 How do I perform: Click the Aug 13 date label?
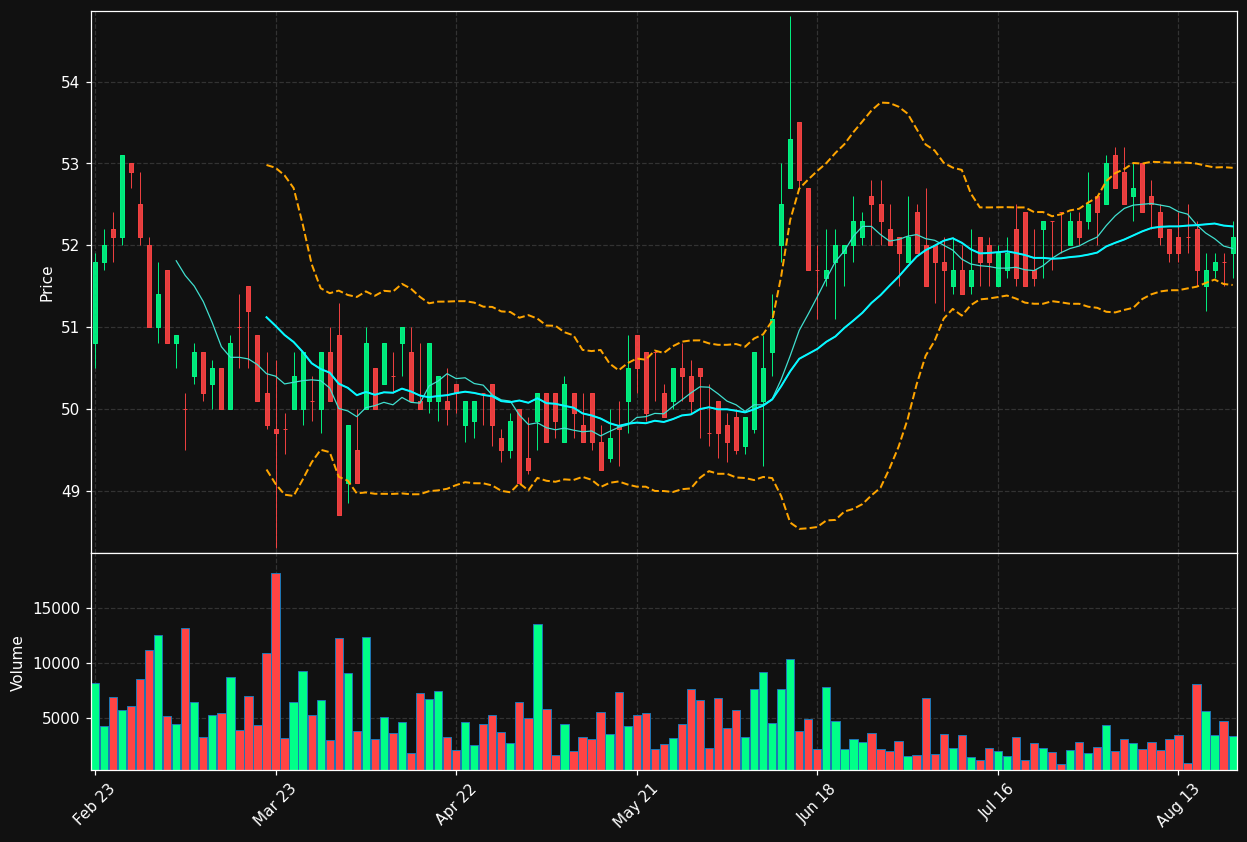click(x=1177, y=805)
